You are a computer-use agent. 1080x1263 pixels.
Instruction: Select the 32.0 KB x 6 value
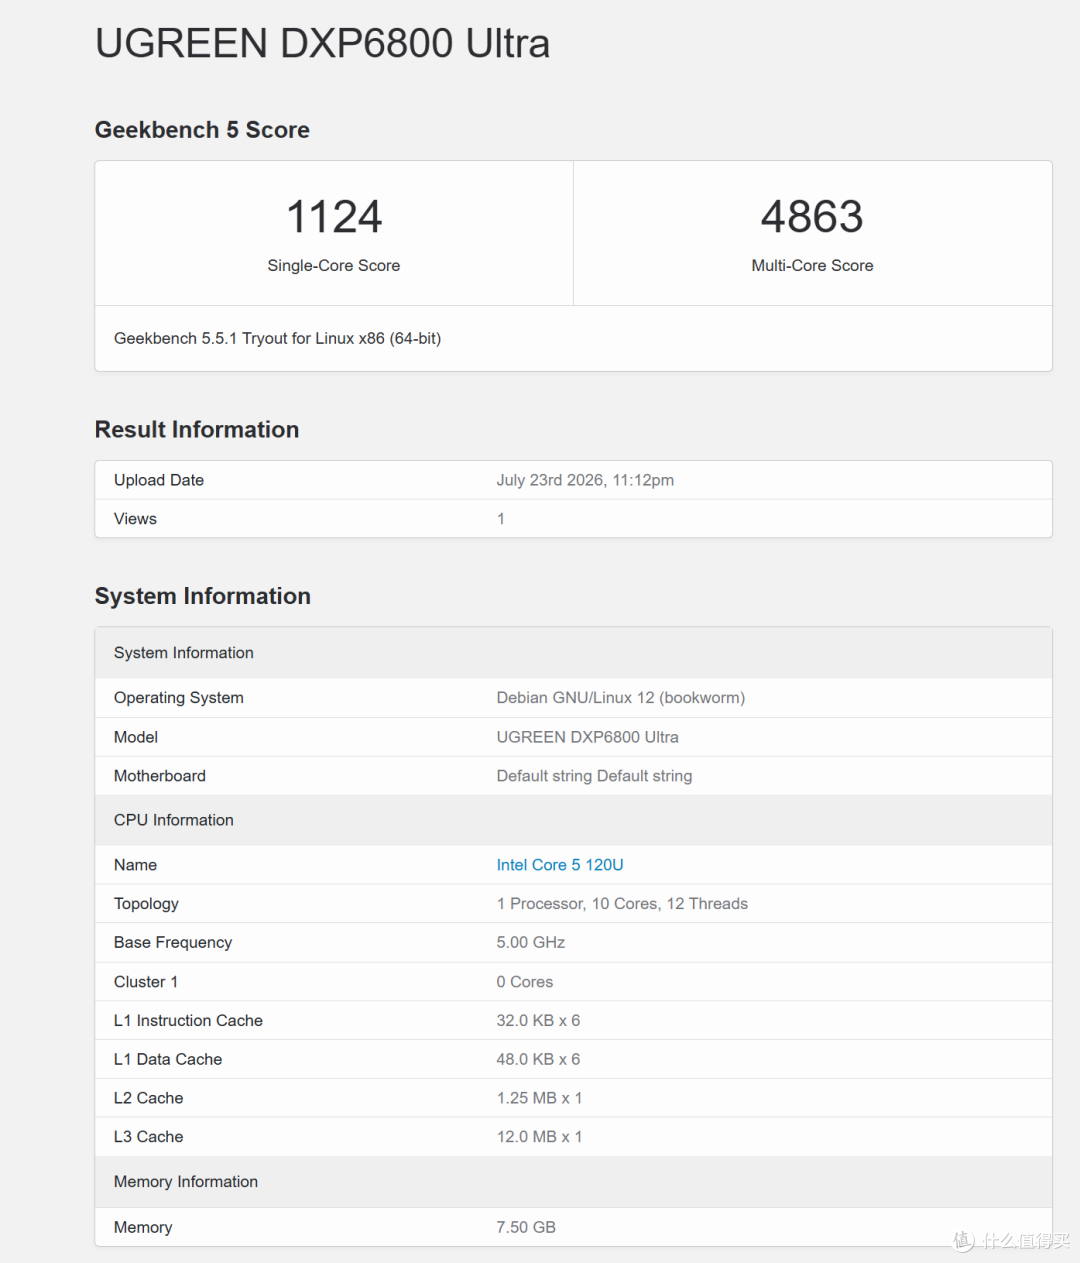(538, 1021)
